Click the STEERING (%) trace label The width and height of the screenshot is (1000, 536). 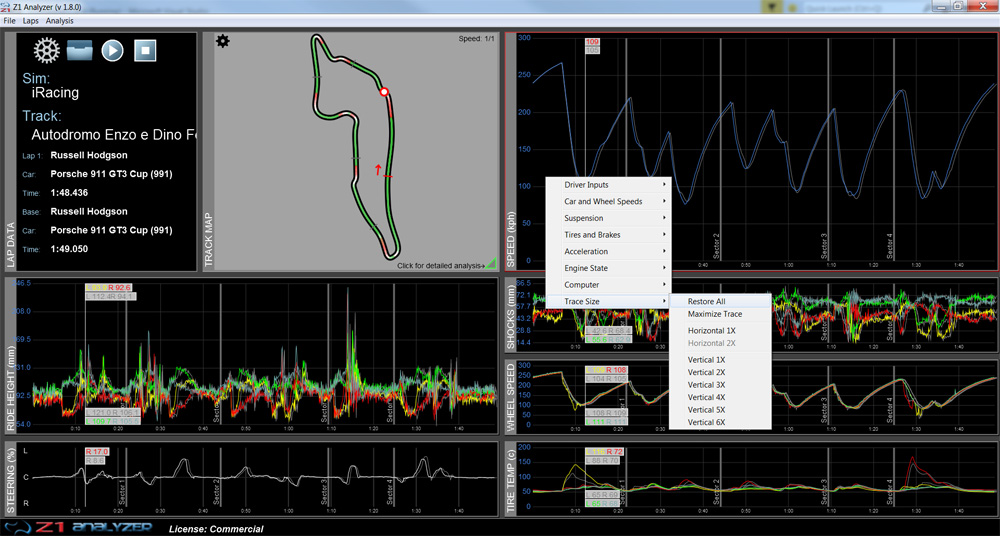click(11, 480)
